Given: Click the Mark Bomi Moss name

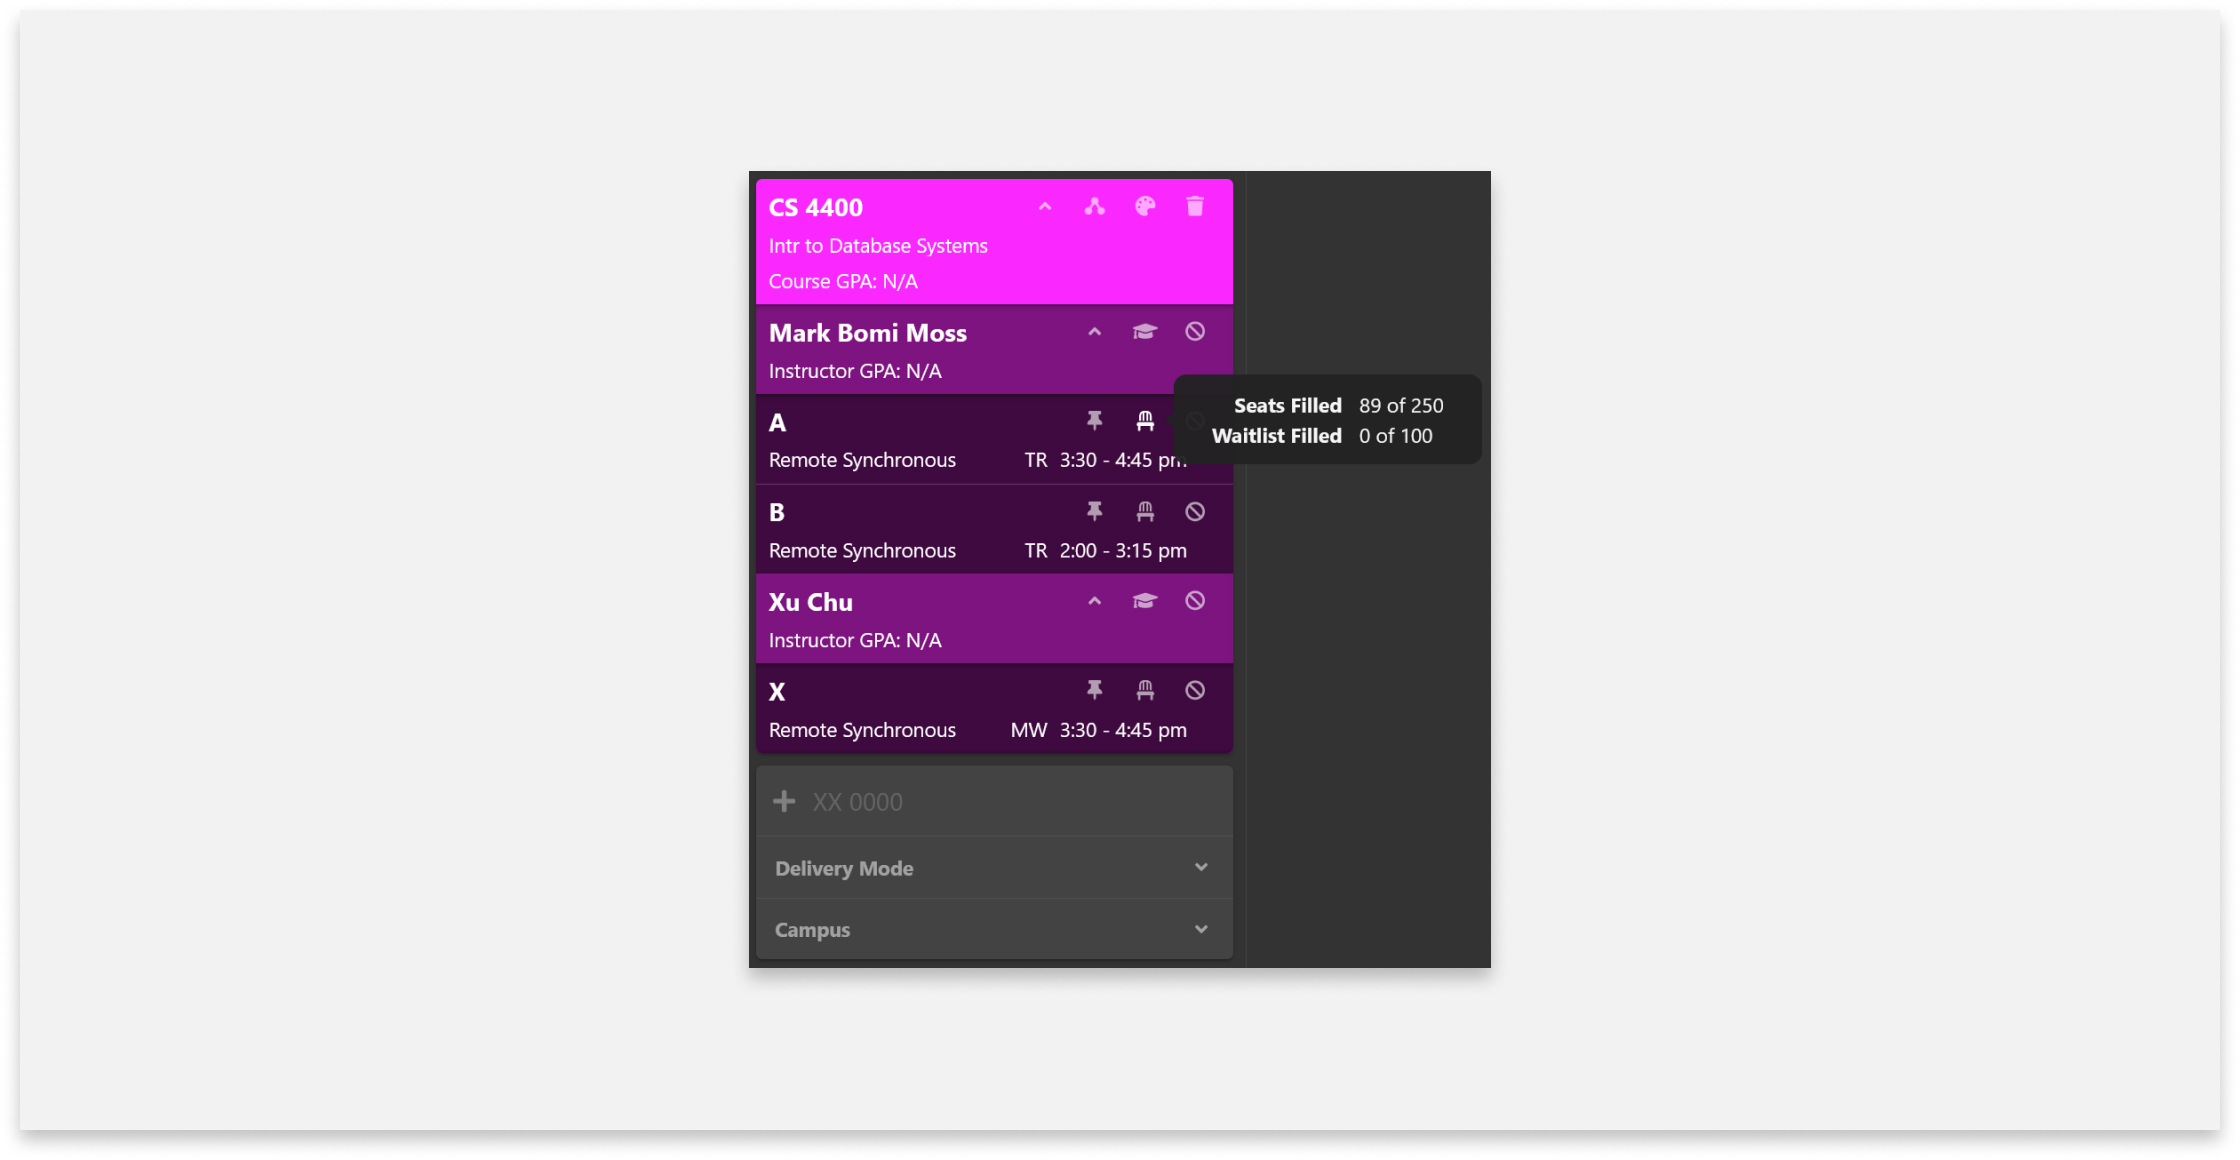Looking at the screenshot, I should click(x=868, y=333).
